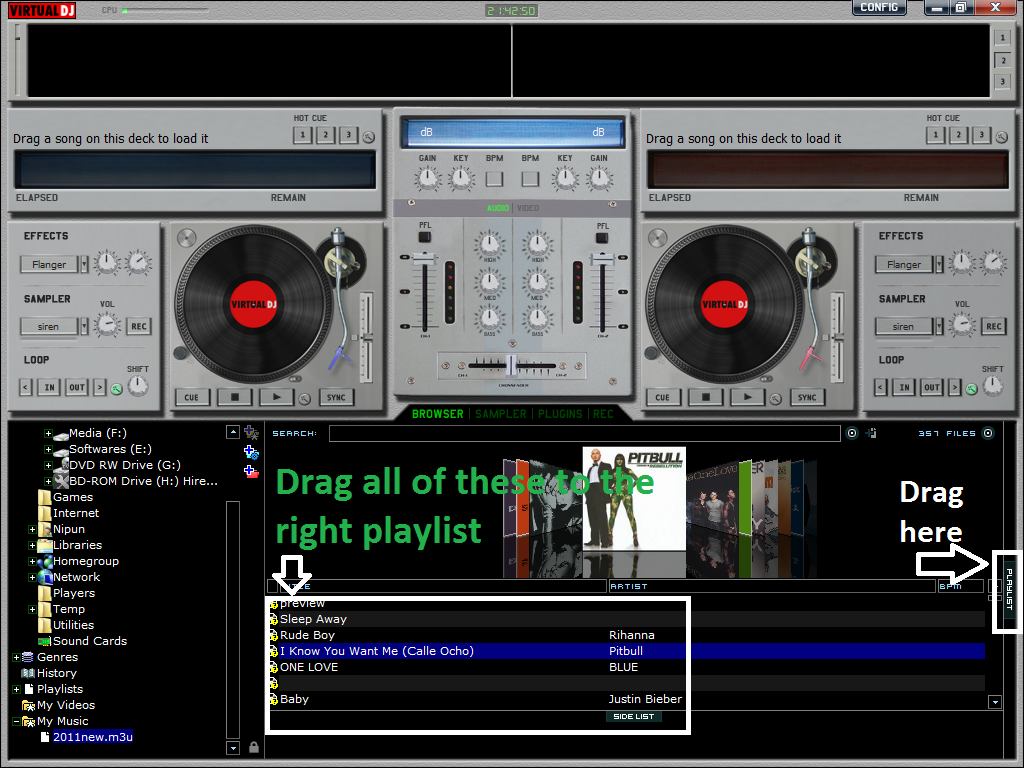
Task: Click the left loop halve arrow
Action: pos(25,387)
